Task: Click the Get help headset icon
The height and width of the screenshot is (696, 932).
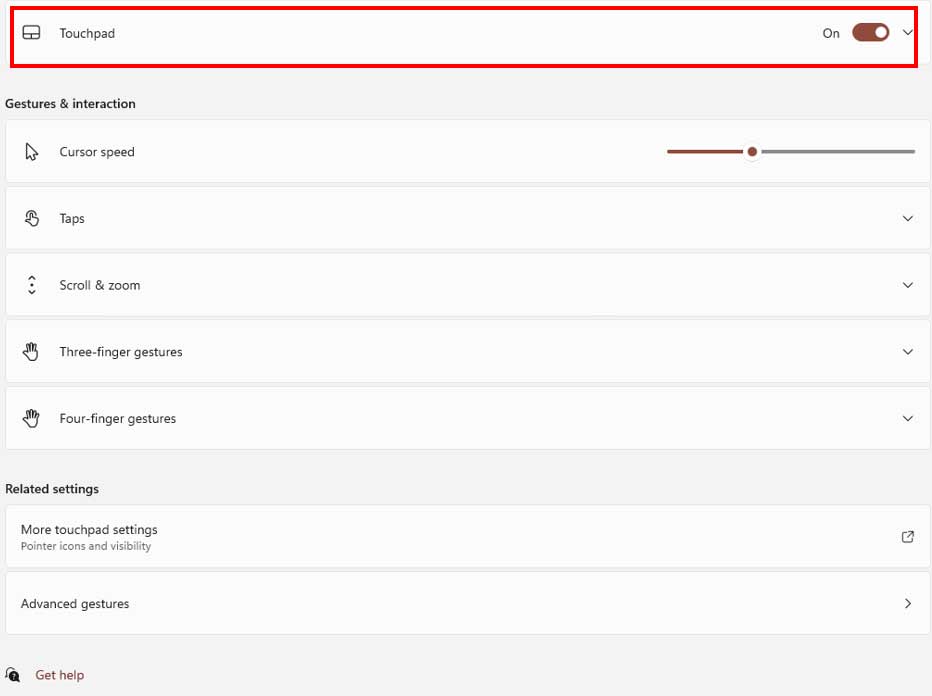Action: (x=12, y=675)
